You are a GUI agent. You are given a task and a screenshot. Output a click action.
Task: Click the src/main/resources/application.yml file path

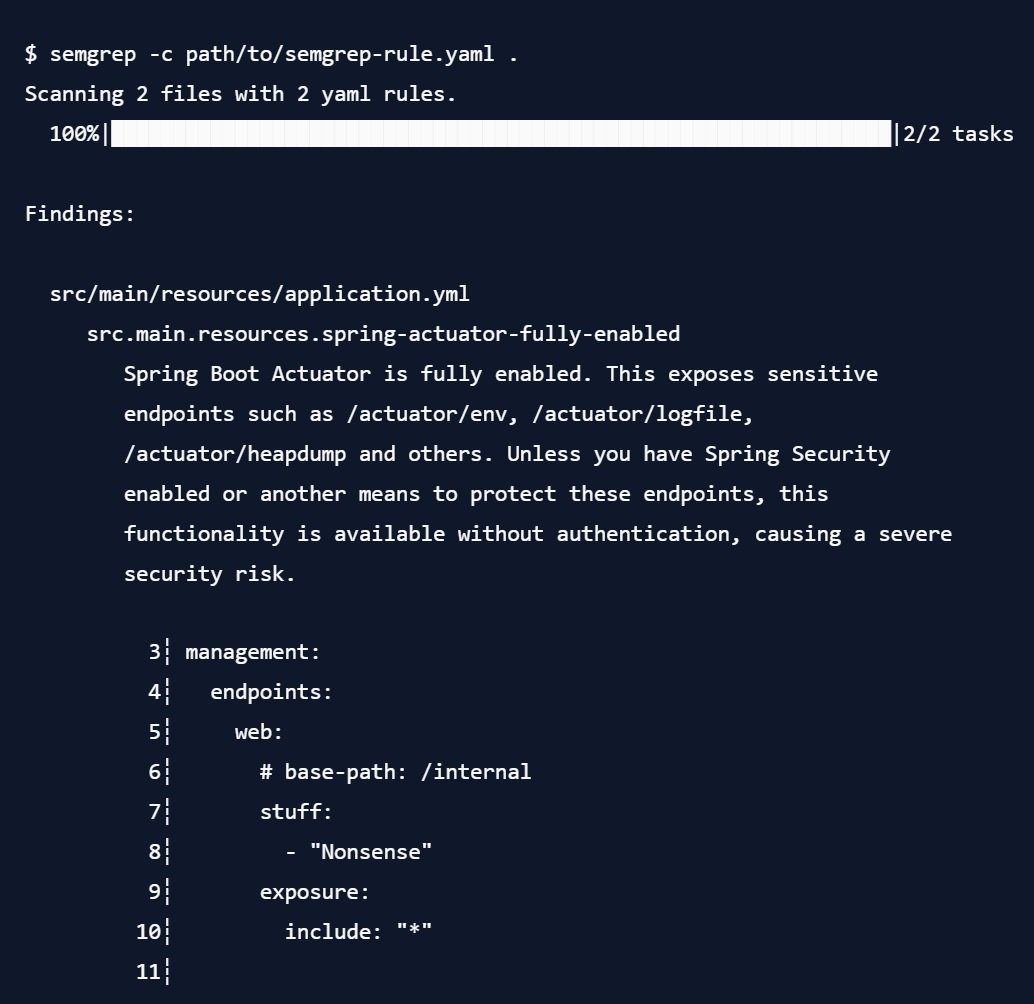(259, 294)
